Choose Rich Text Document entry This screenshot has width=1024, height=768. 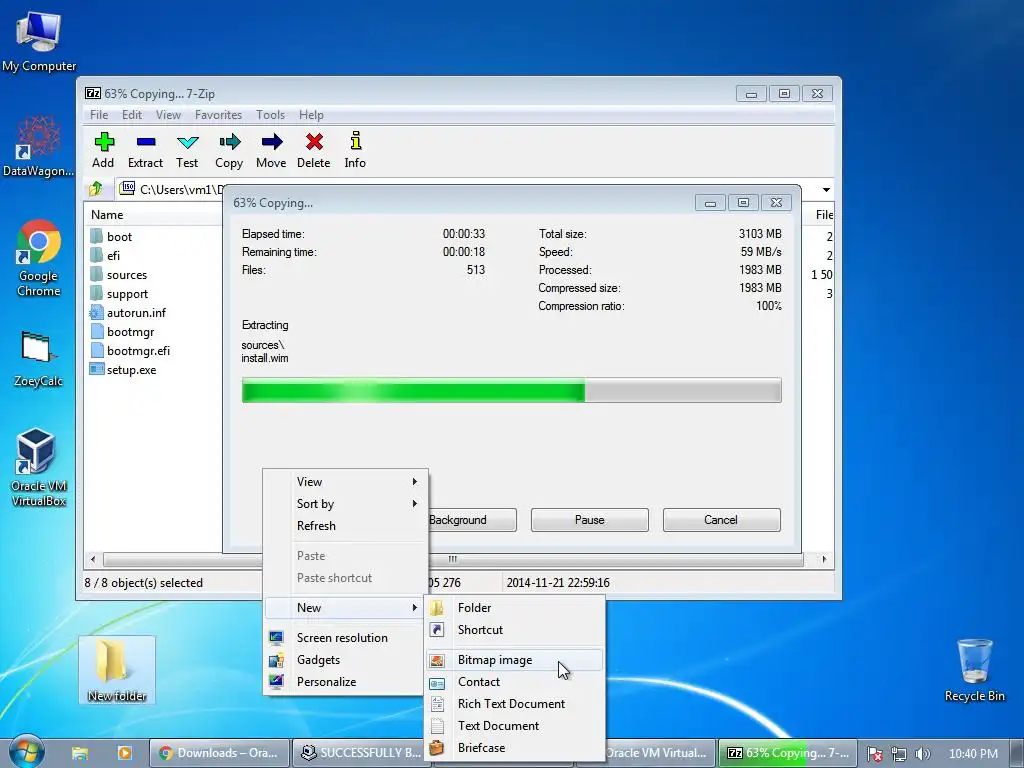(515, 703)
